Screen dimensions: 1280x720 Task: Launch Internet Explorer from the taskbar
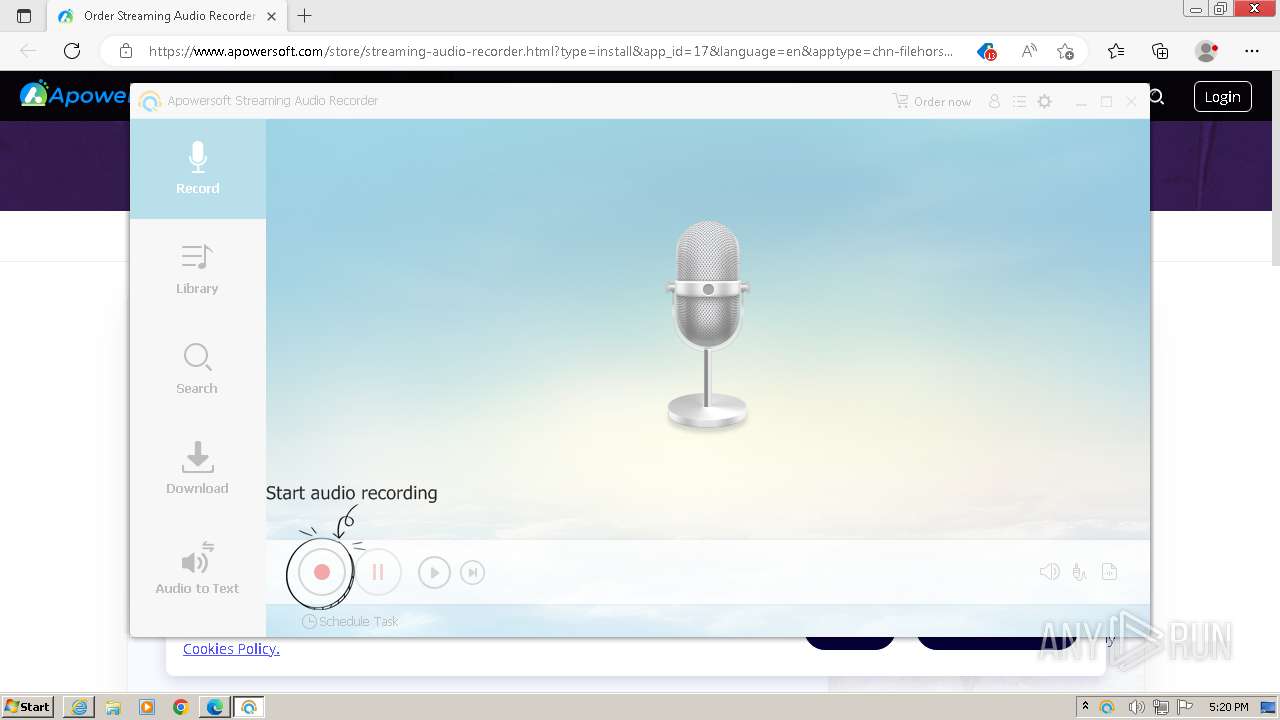click(x=79, y=707)
